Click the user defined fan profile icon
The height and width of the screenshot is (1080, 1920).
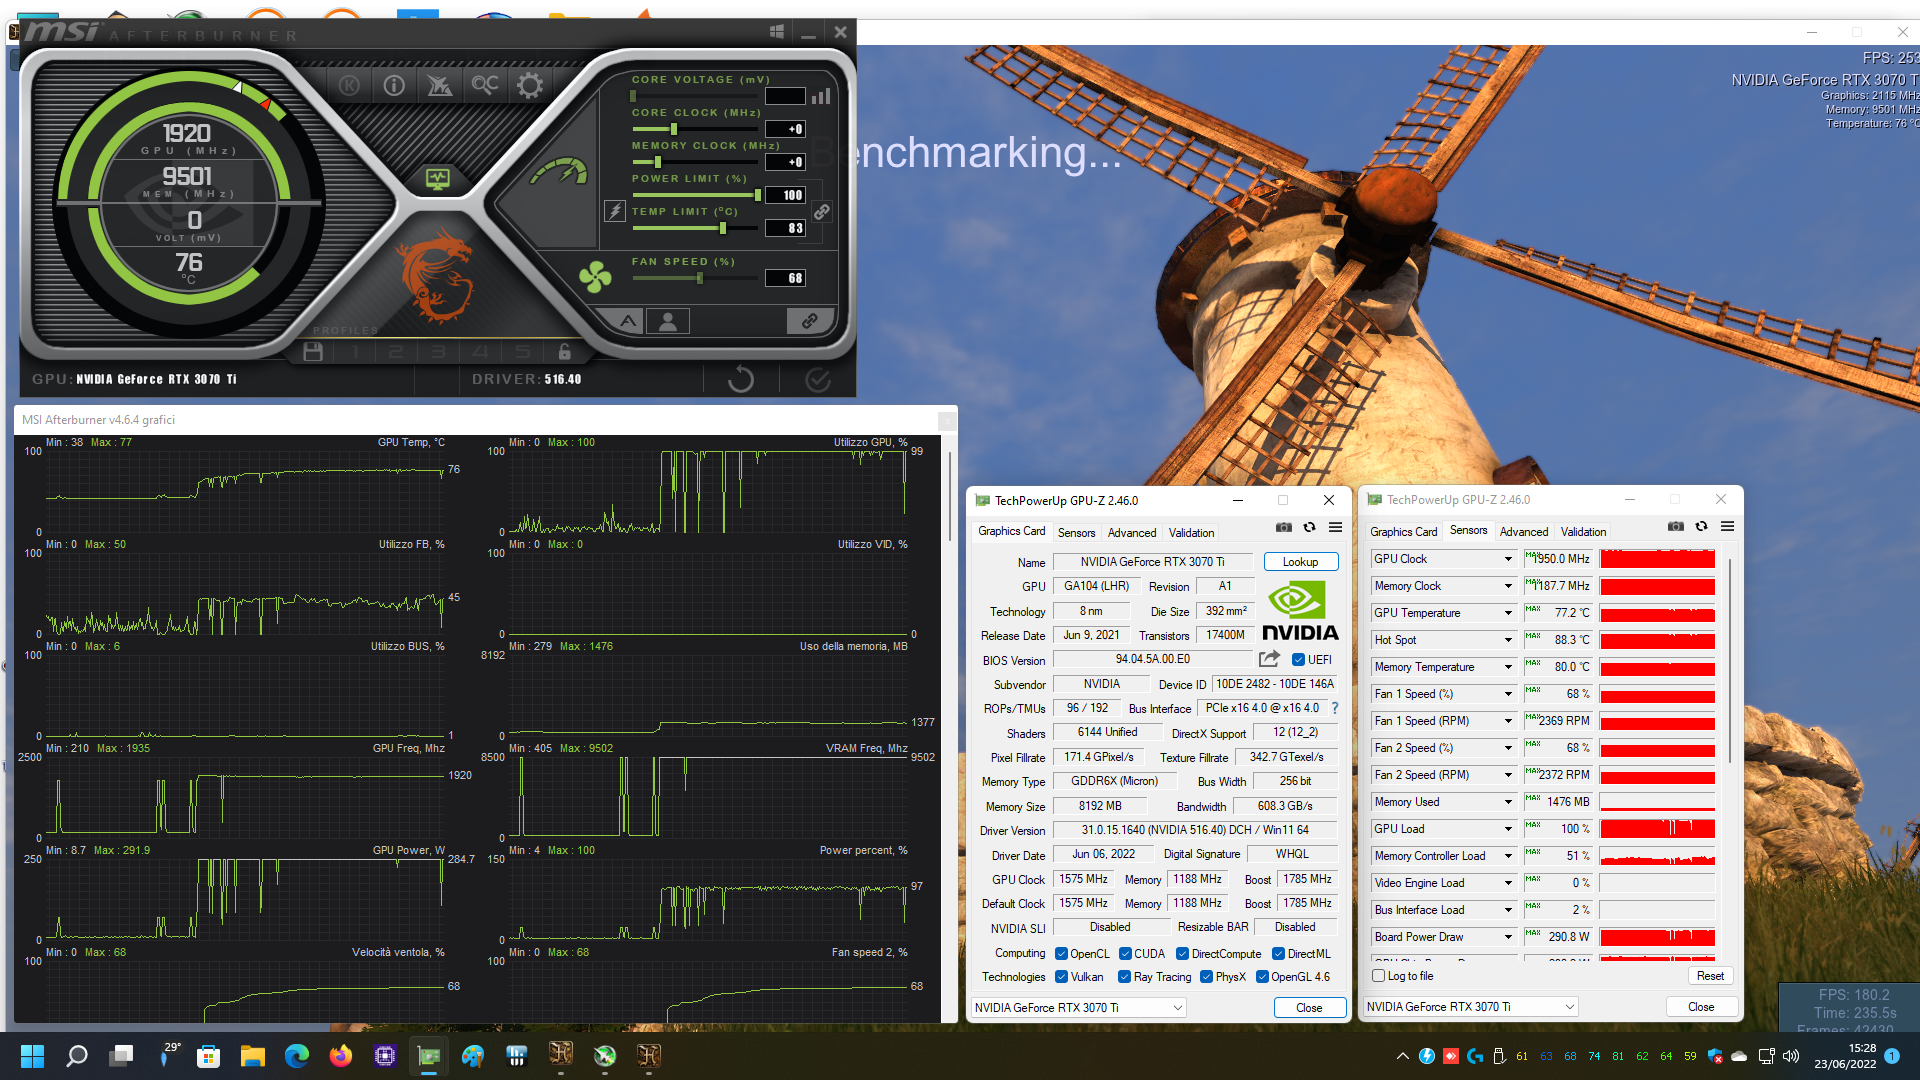(x=668, y=321)
